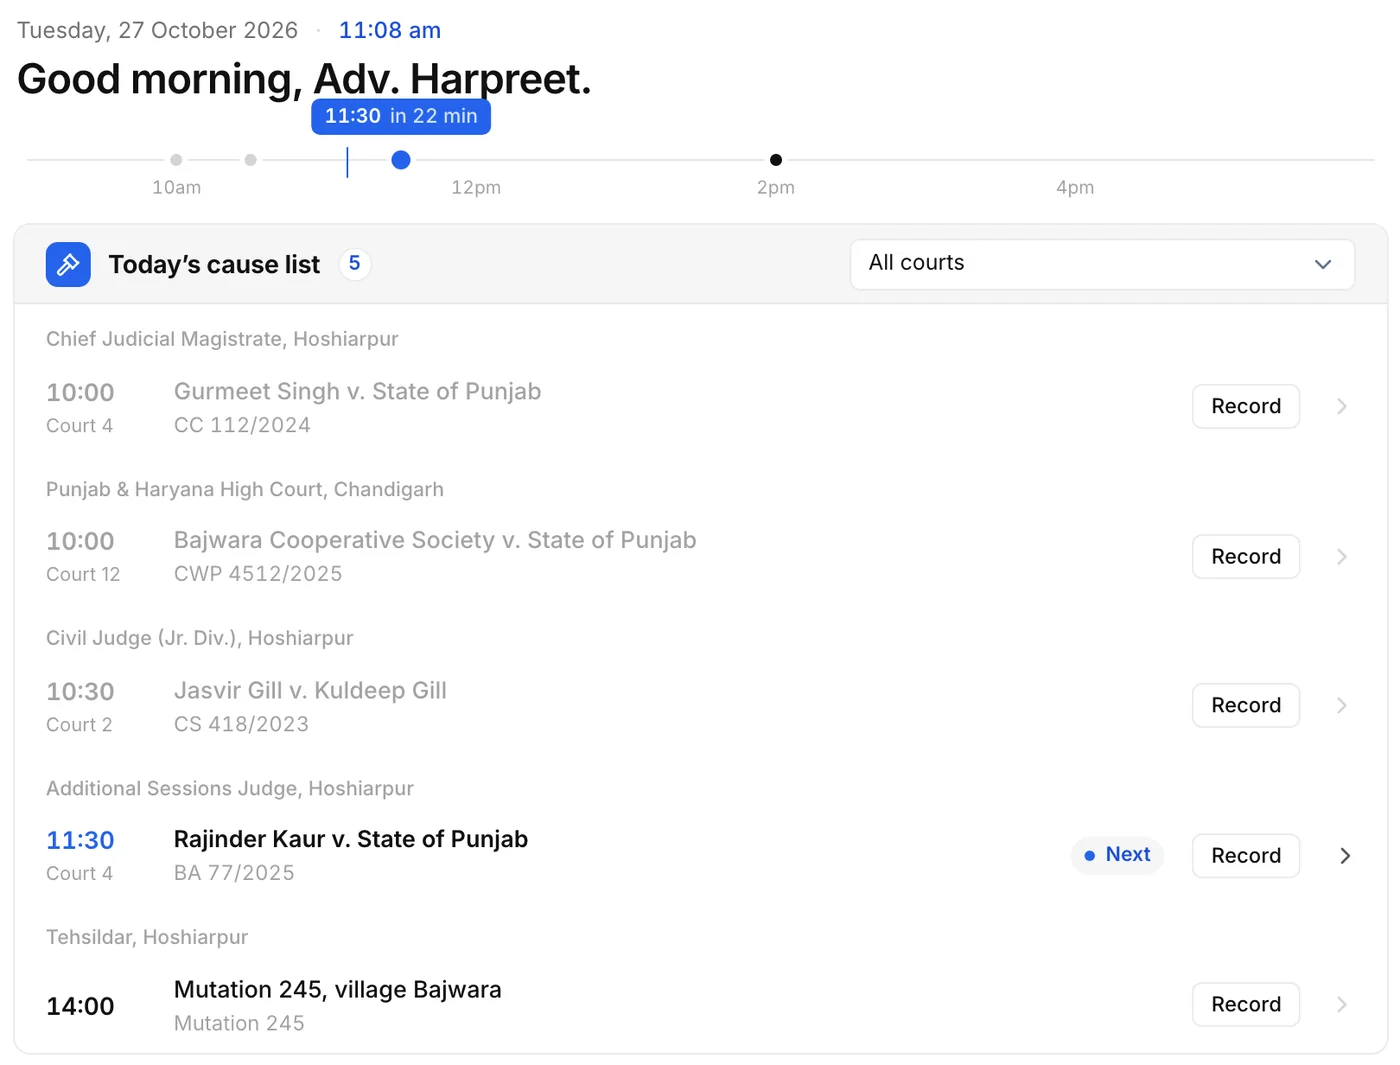This screenshot has width=1400, height=1065.
Task: Record outcome for Gurmeet Singh v. State of Punjab
Action: [1246, 406]
